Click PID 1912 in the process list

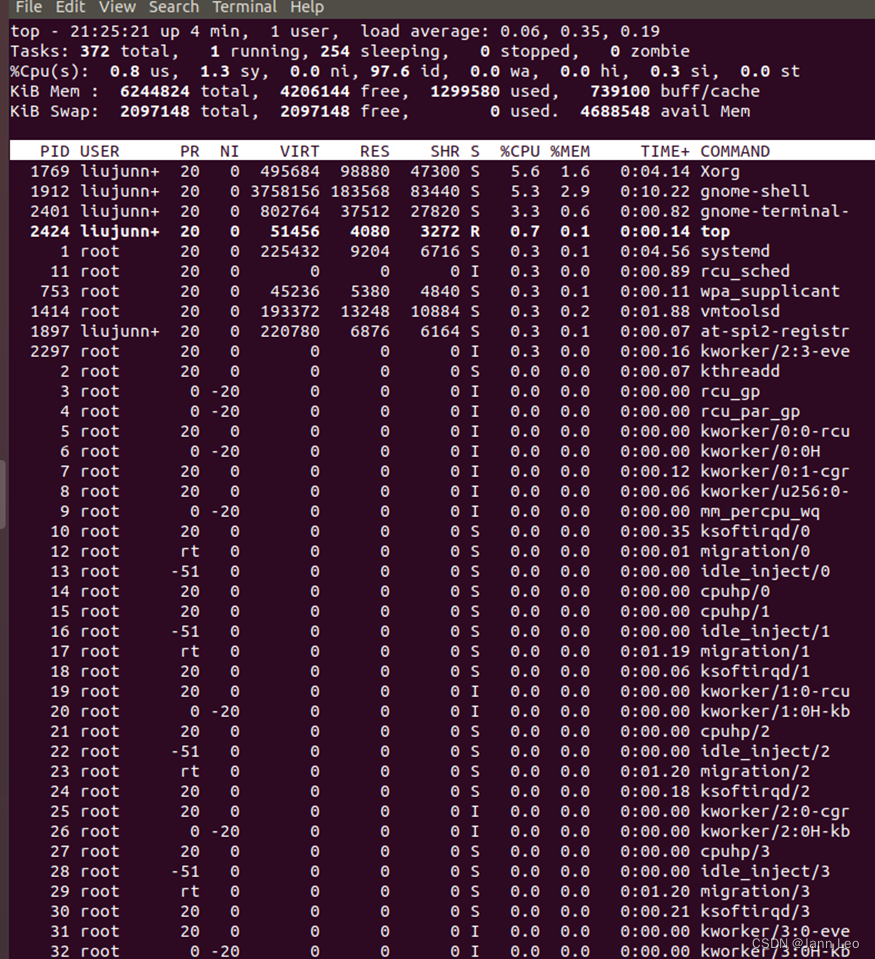(50, 191)
